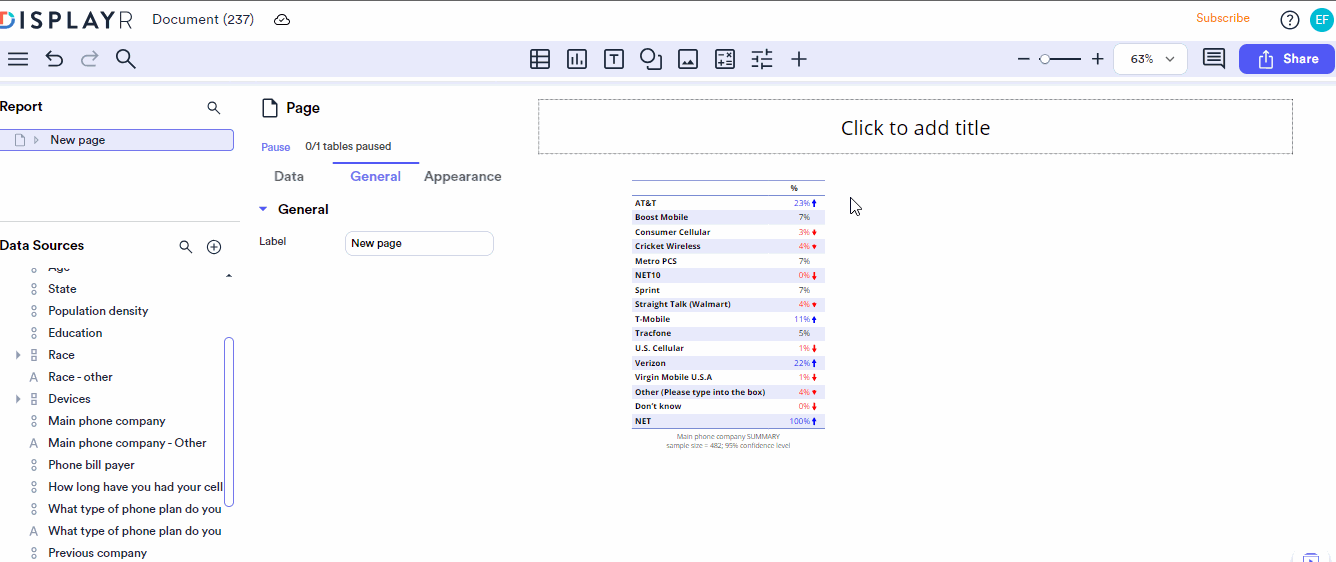1336x562 pixels.
Task: Click the Main phone company SUMMARY footer
Action: 728,437
